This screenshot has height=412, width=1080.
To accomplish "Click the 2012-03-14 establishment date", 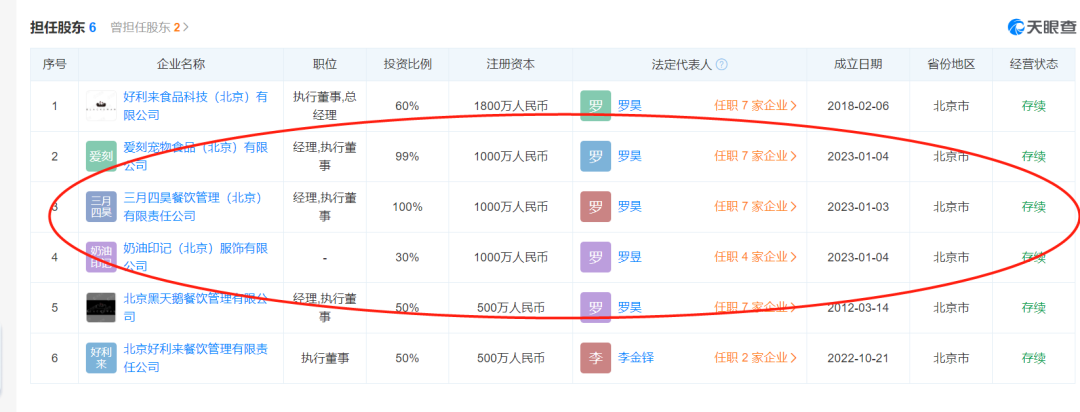I will 858,307.
